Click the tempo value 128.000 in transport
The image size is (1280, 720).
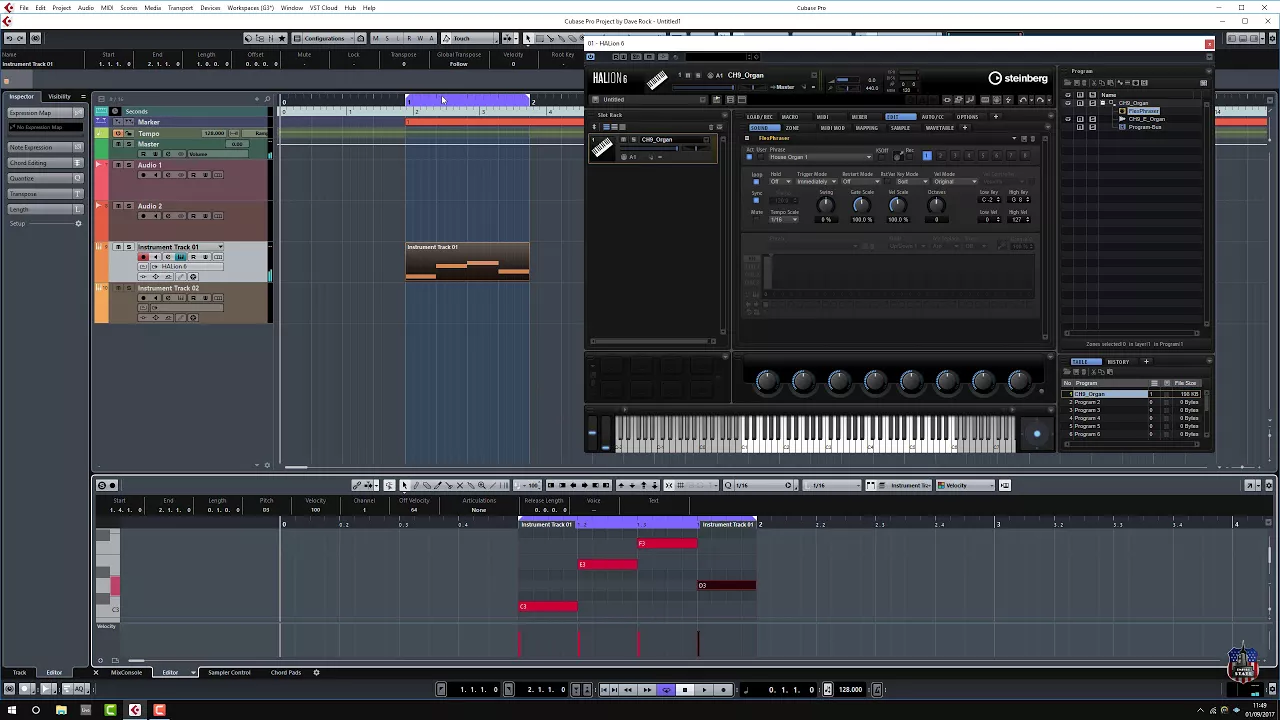pos(850,689)
